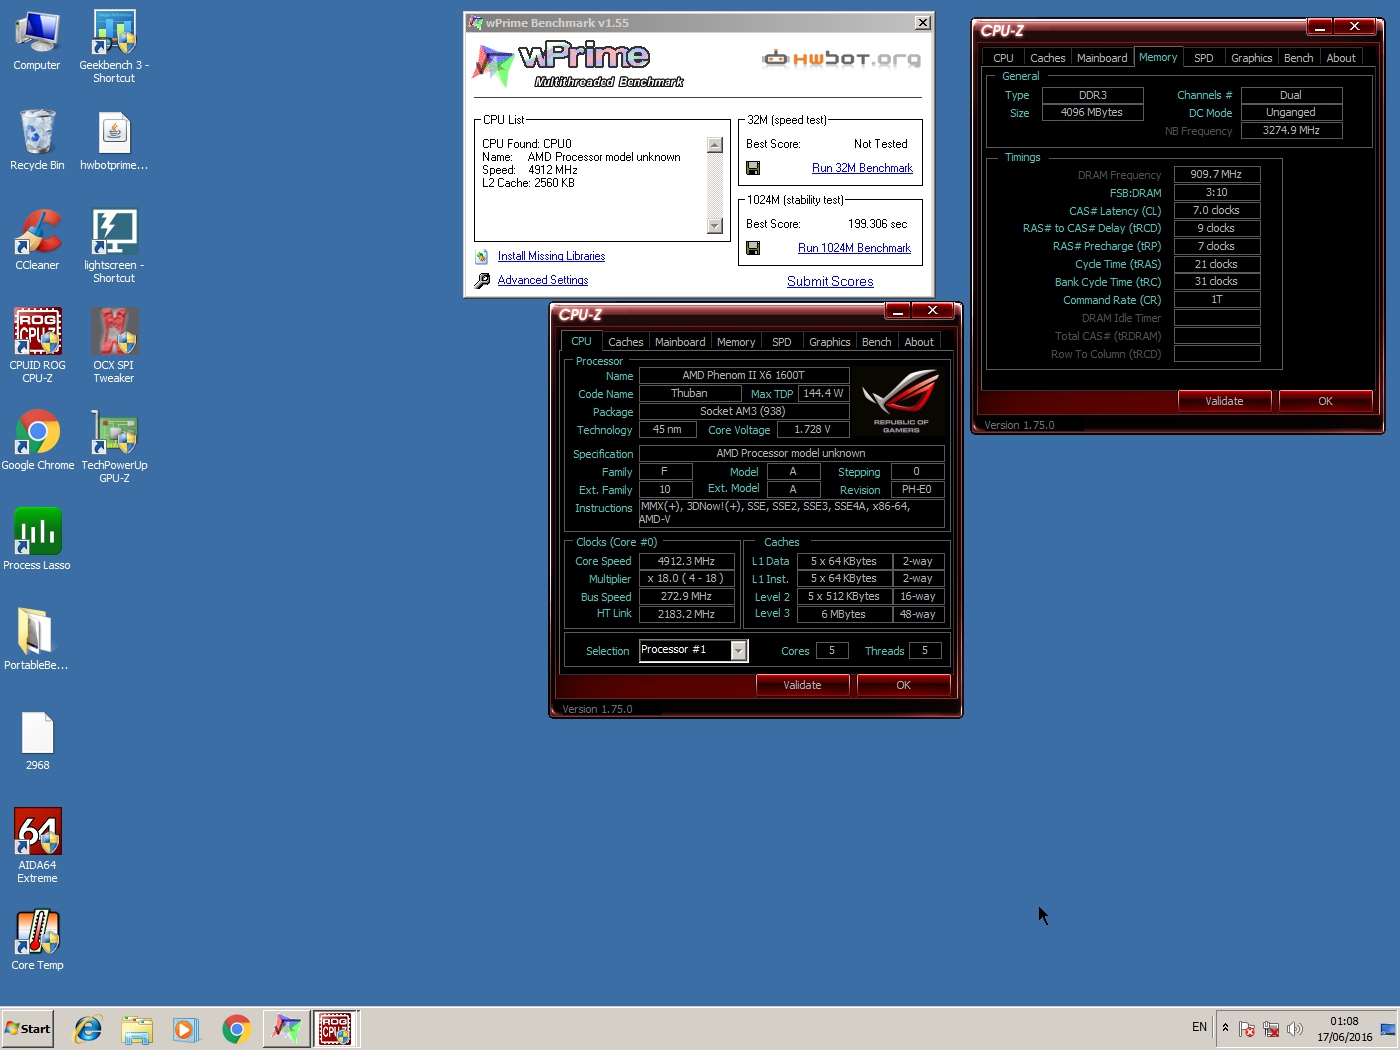The image size is (1400, 1050).
Task: Switch to SPD tab in Memory CPU-Z window
Action: click(1204, 58)
